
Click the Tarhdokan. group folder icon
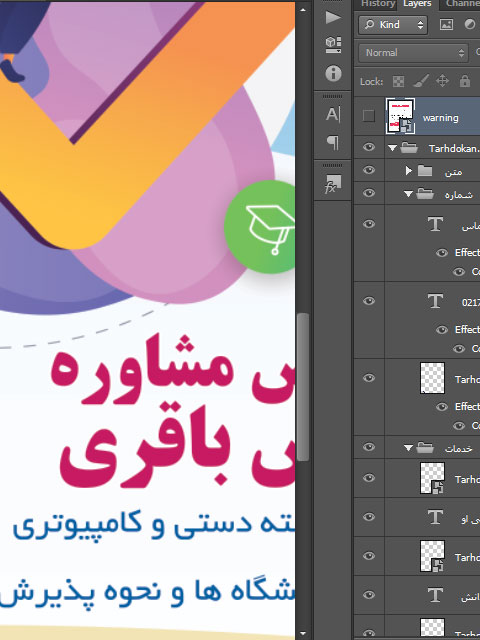(x=409, y=147)
